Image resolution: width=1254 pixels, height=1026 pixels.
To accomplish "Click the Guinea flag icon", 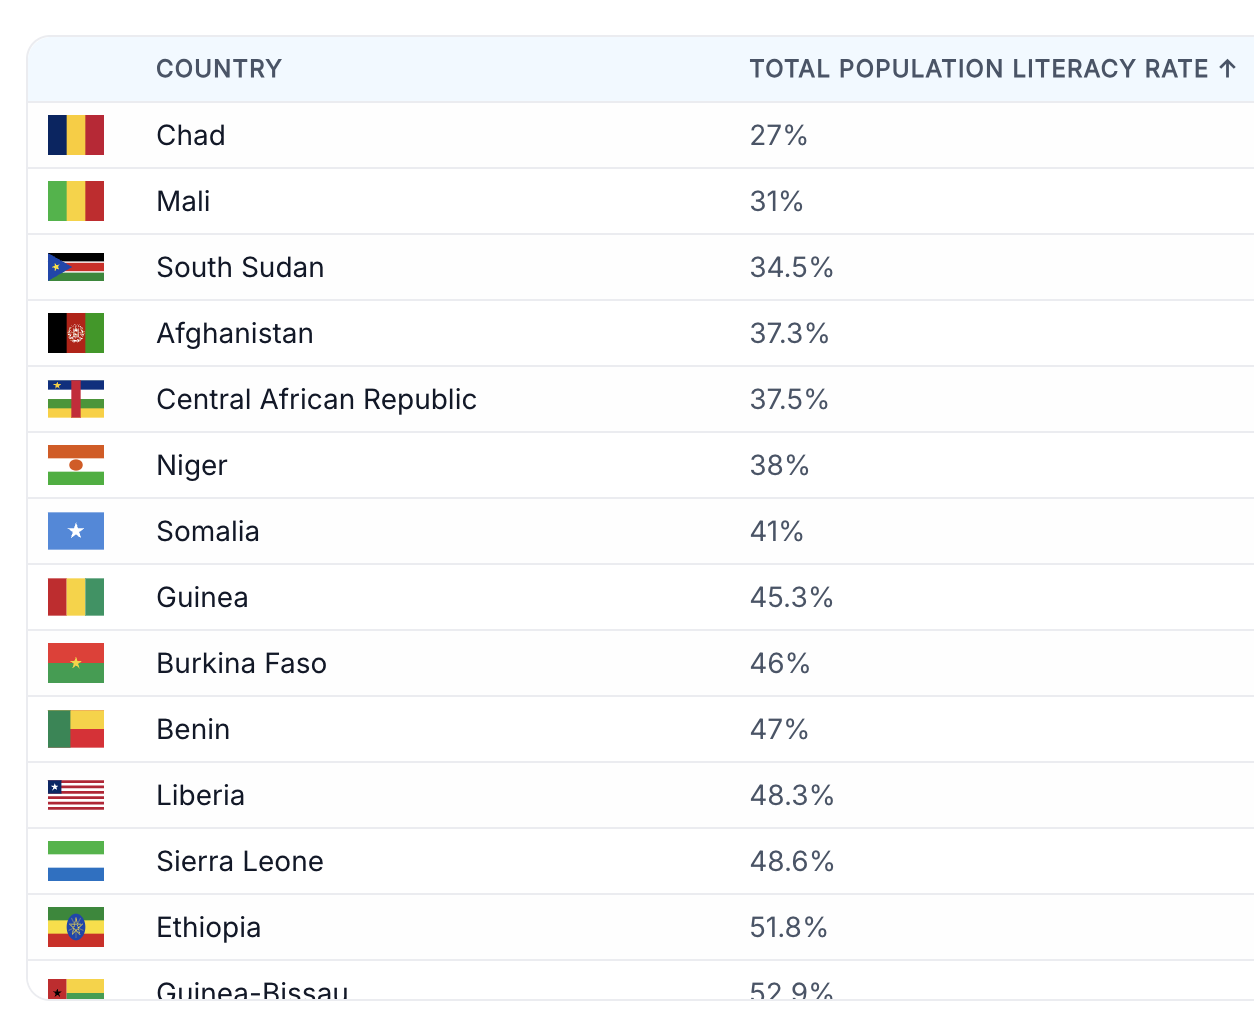I will [76, 597].
